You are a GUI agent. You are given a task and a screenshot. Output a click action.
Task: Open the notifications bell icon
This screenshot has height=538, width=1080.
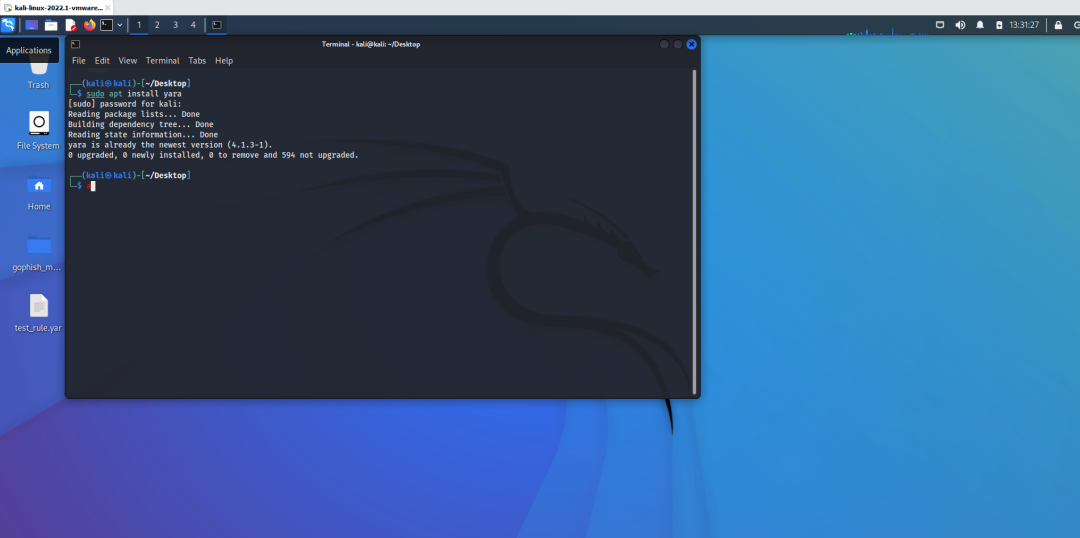pos(980,25)
